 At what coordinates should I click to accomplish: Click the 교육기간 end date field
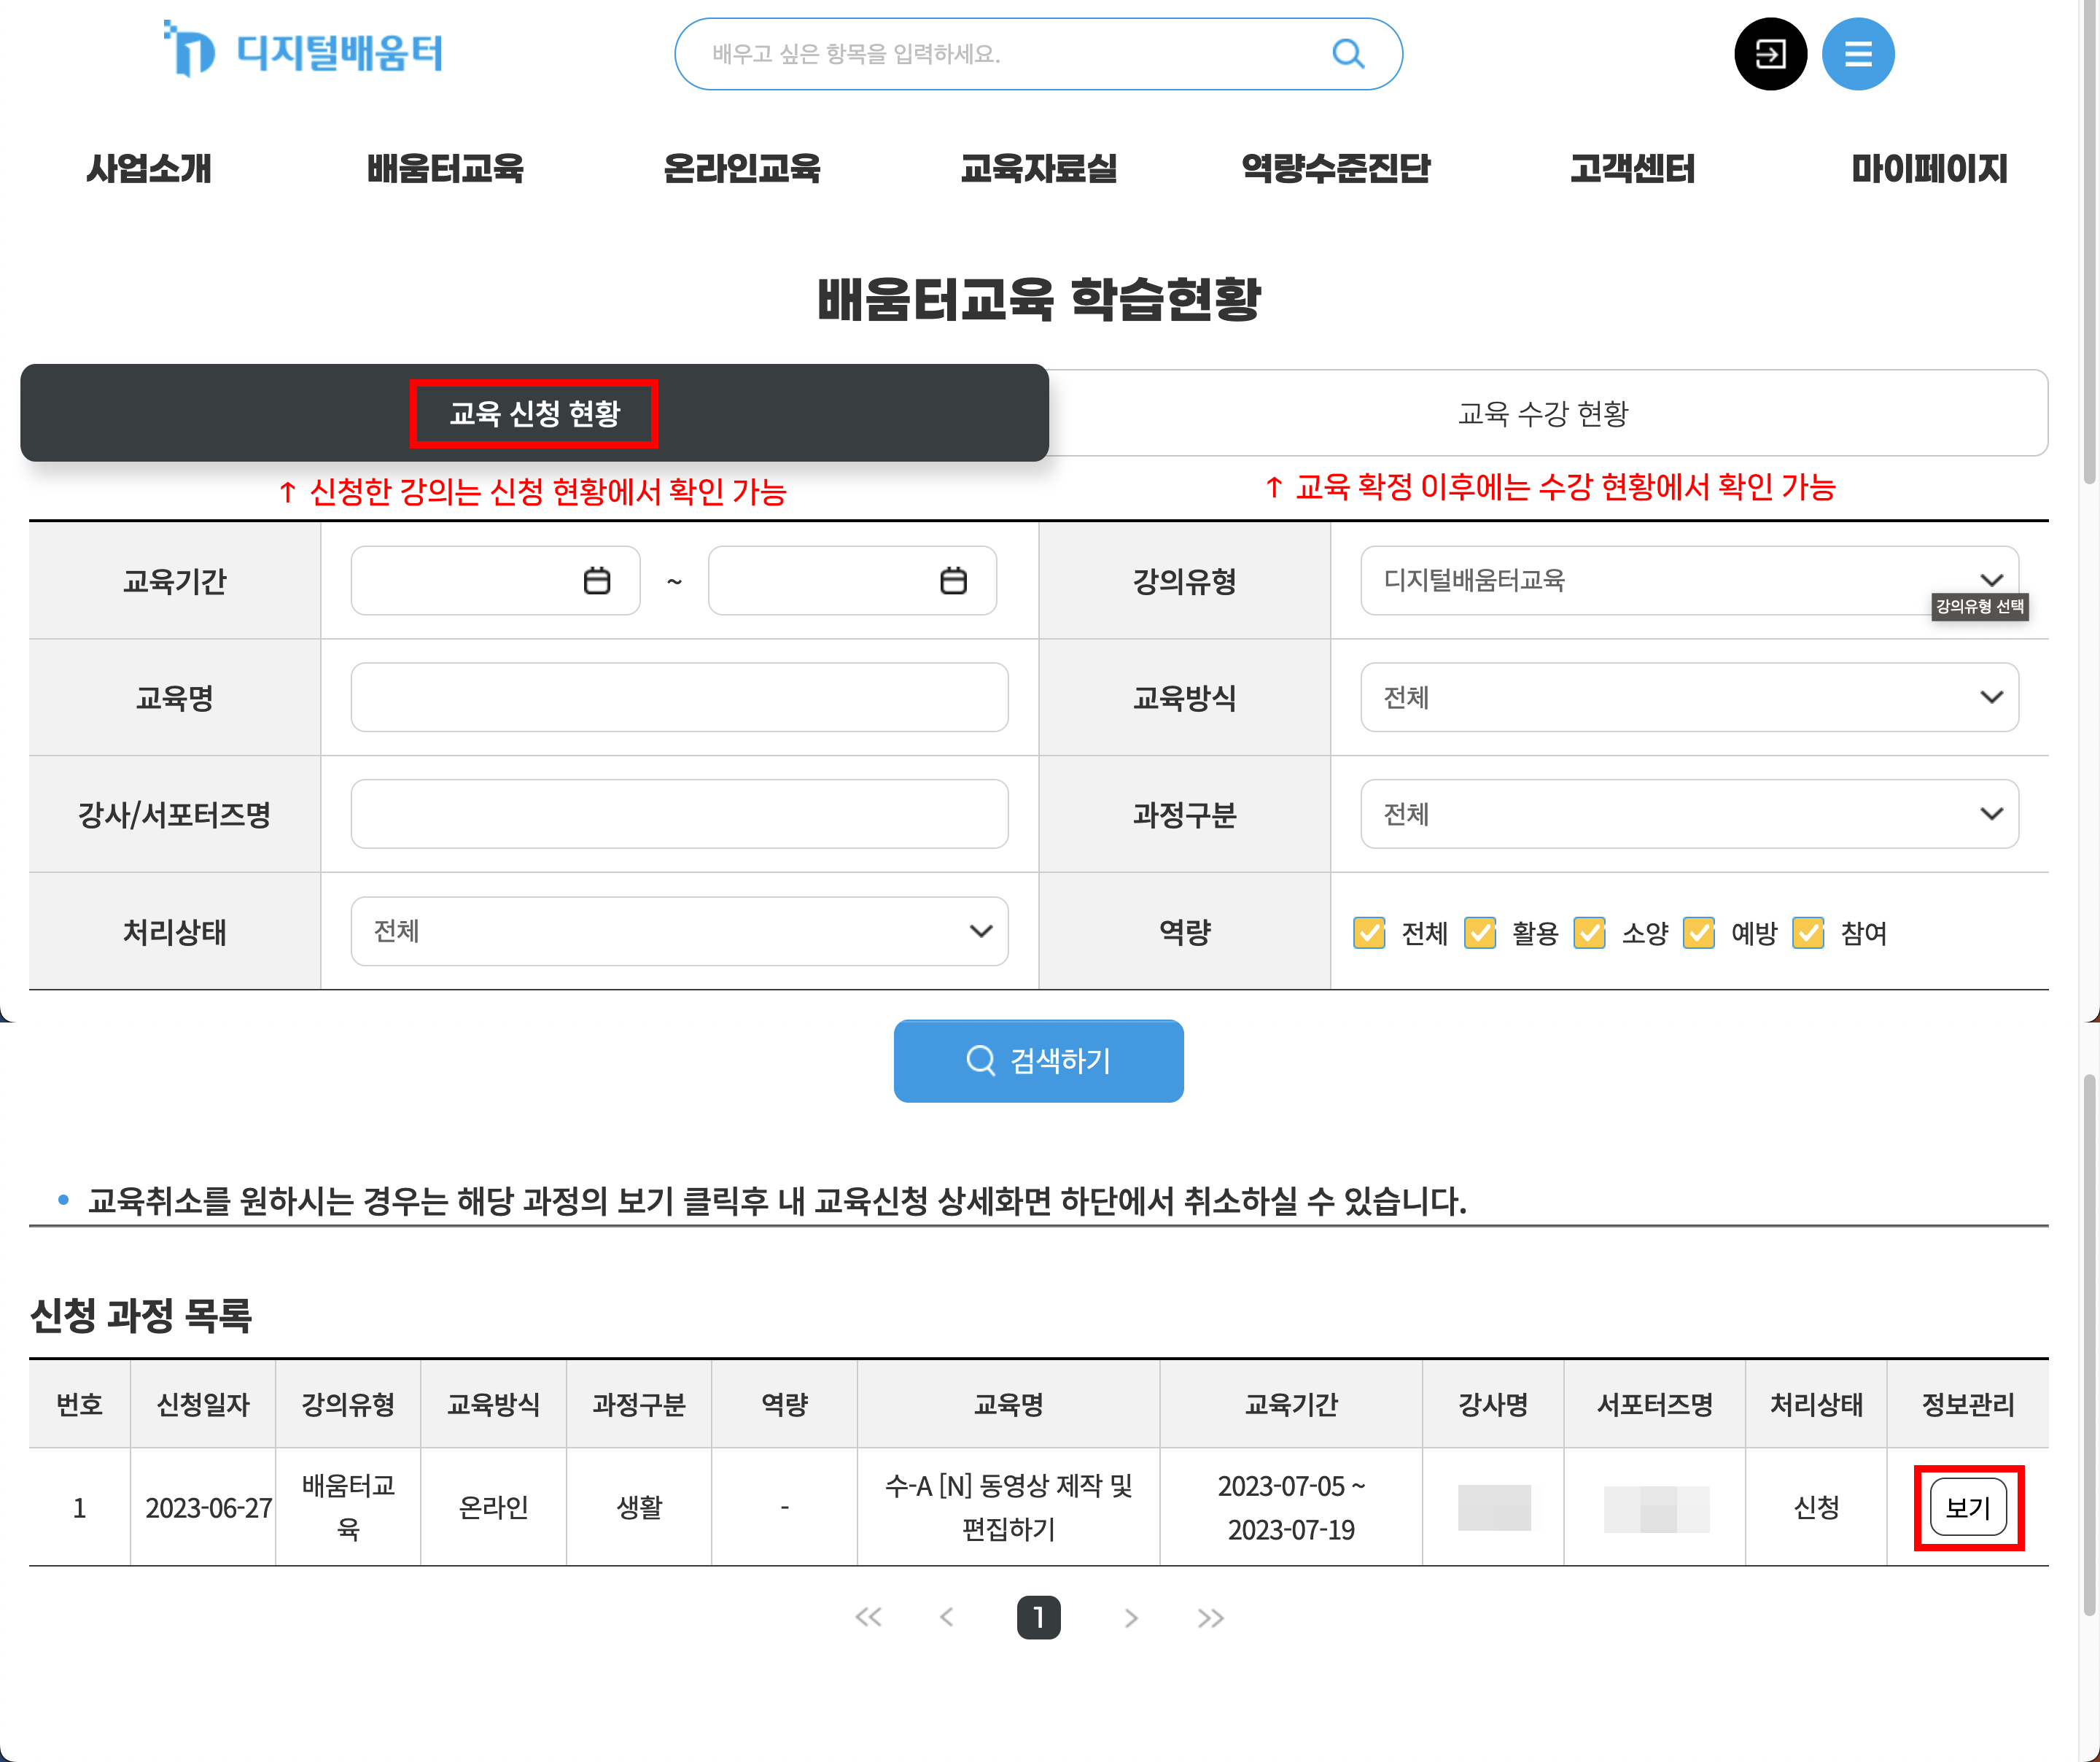[852, 580]
